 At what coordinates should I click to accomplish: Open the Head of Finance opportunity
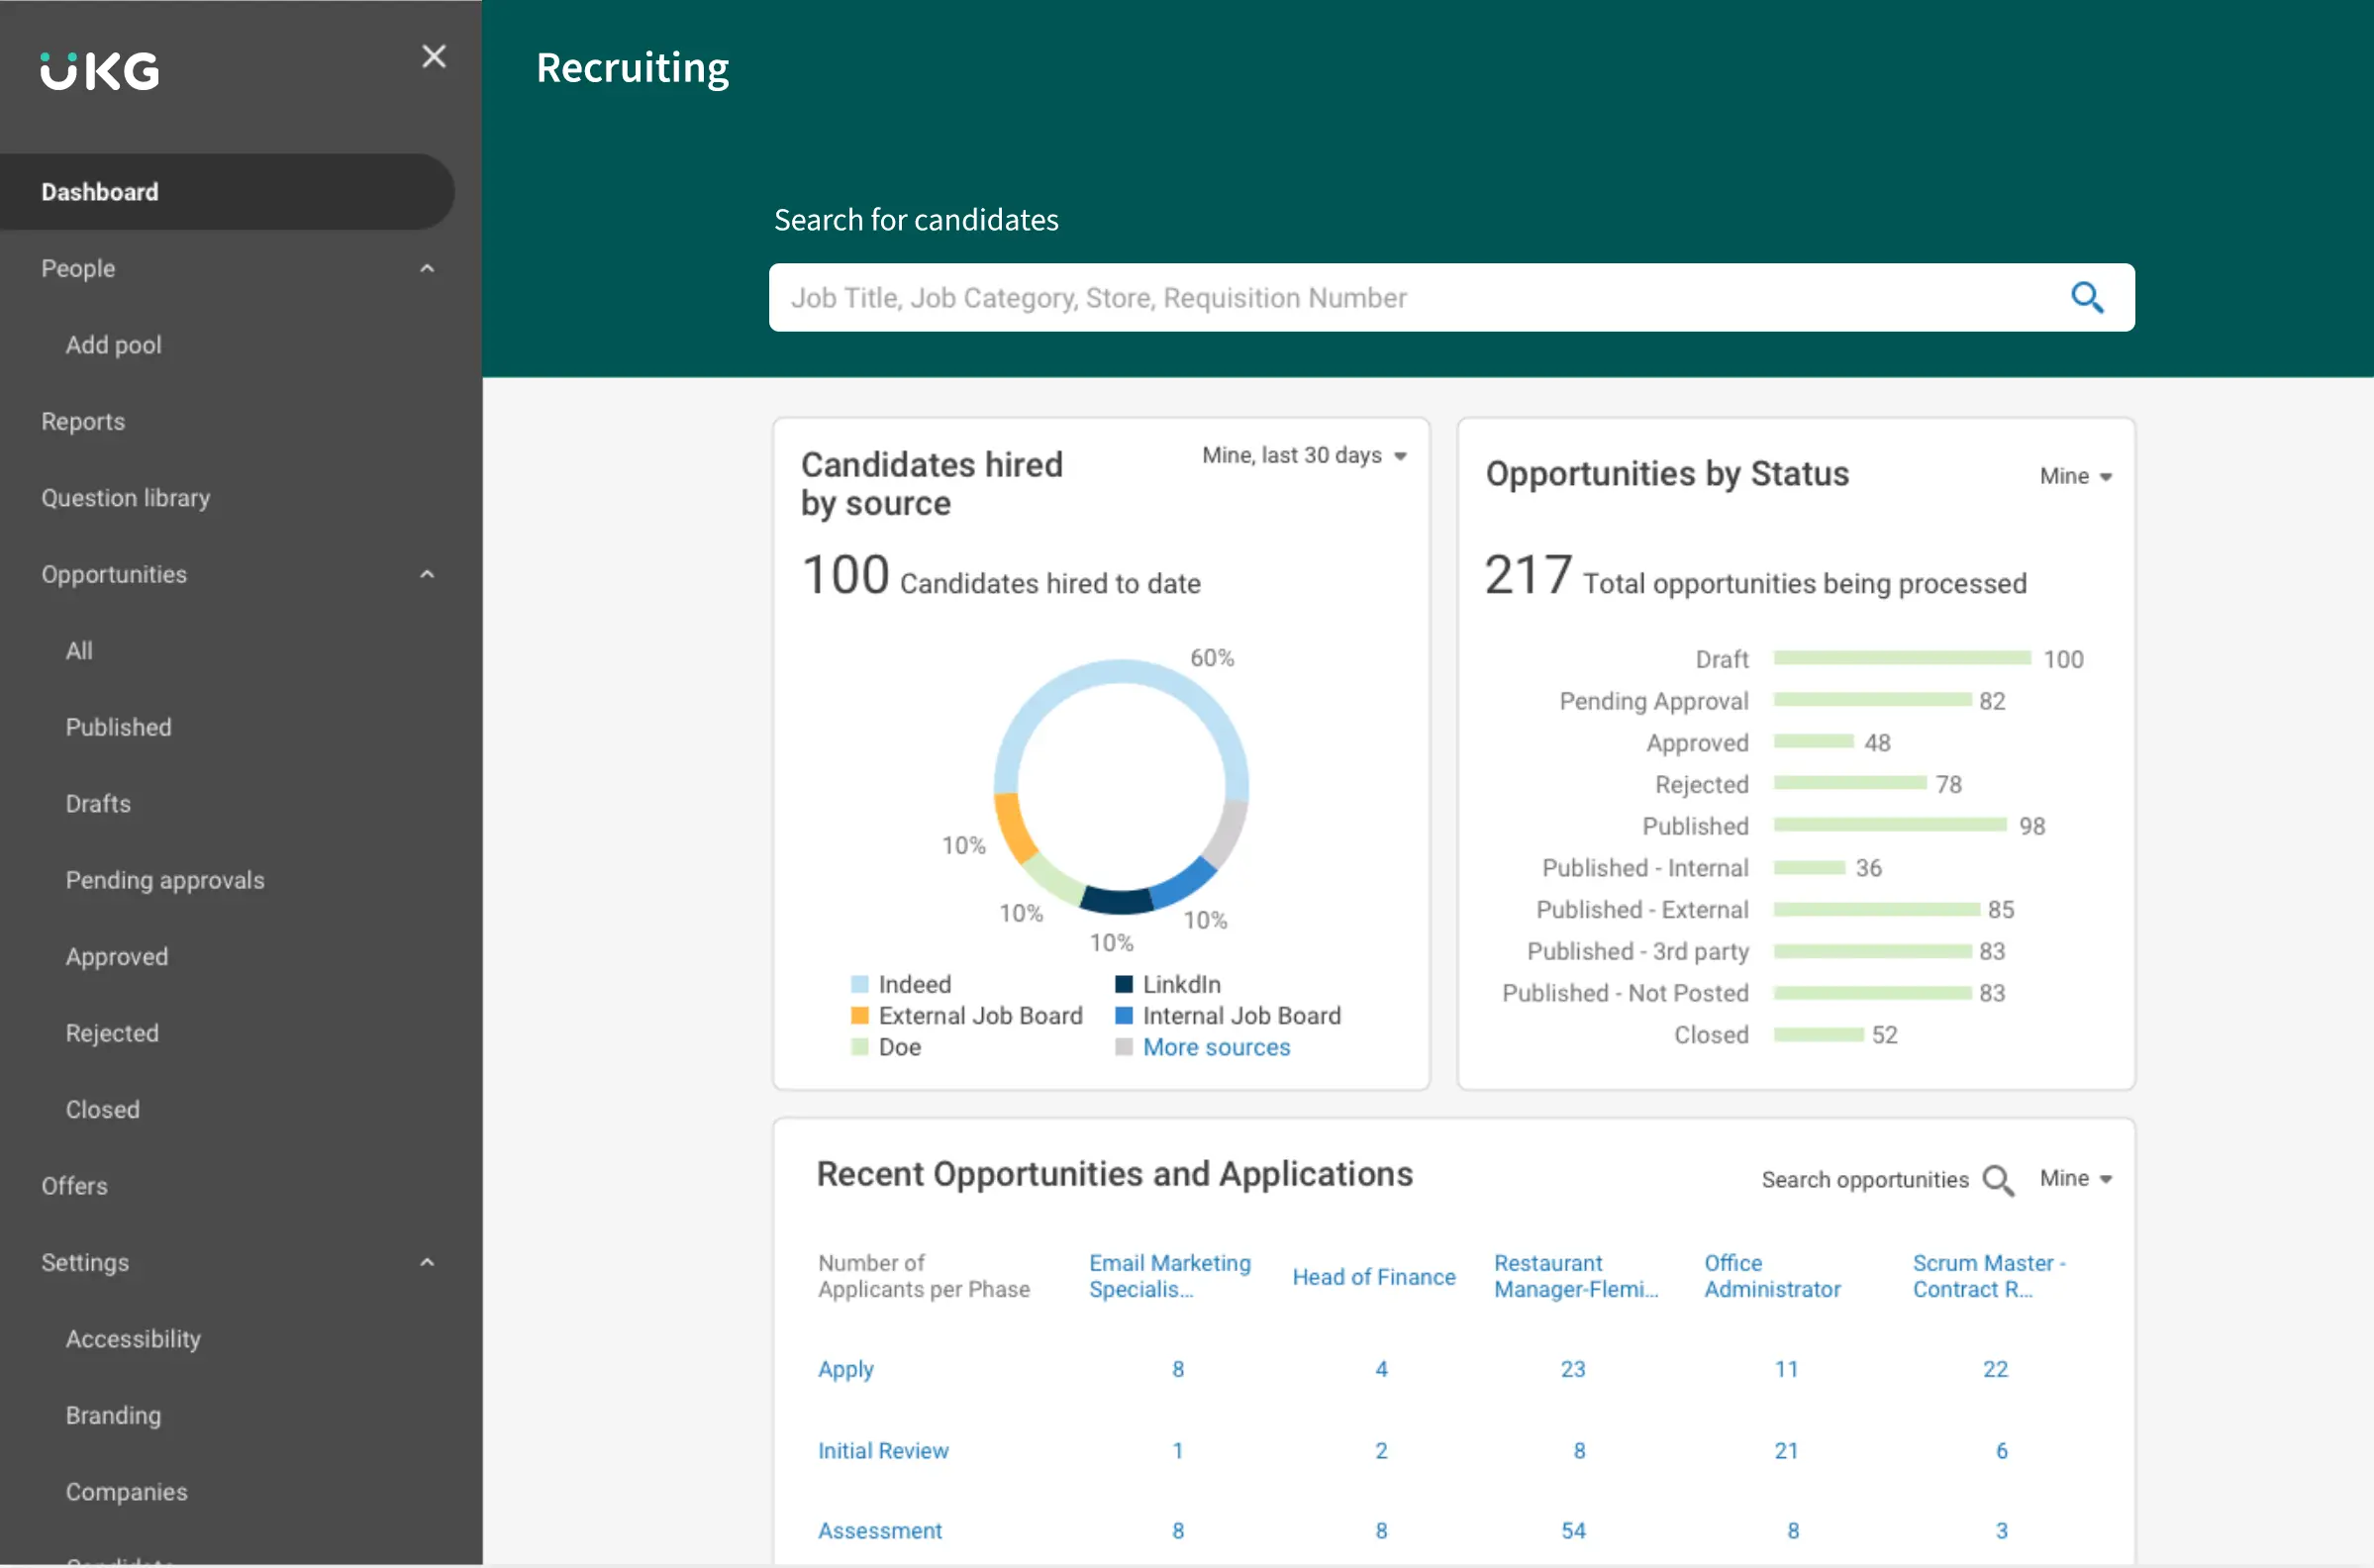pos(1374,1276)
